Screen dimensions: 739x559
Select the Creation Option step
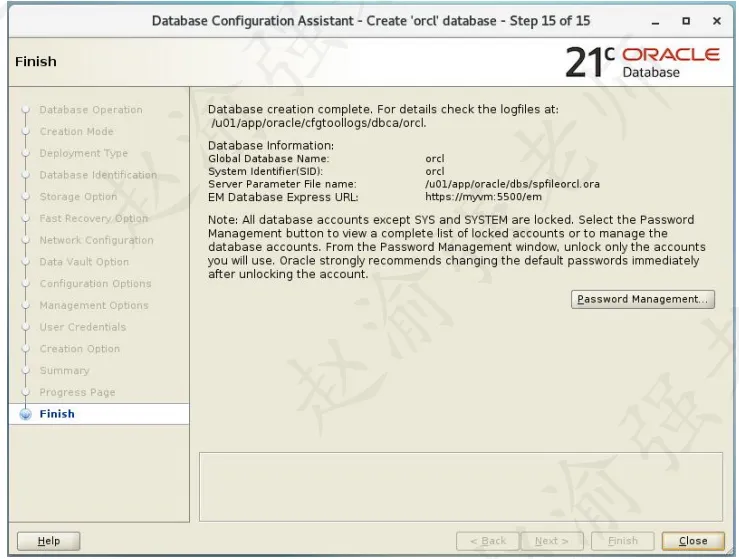80,348
